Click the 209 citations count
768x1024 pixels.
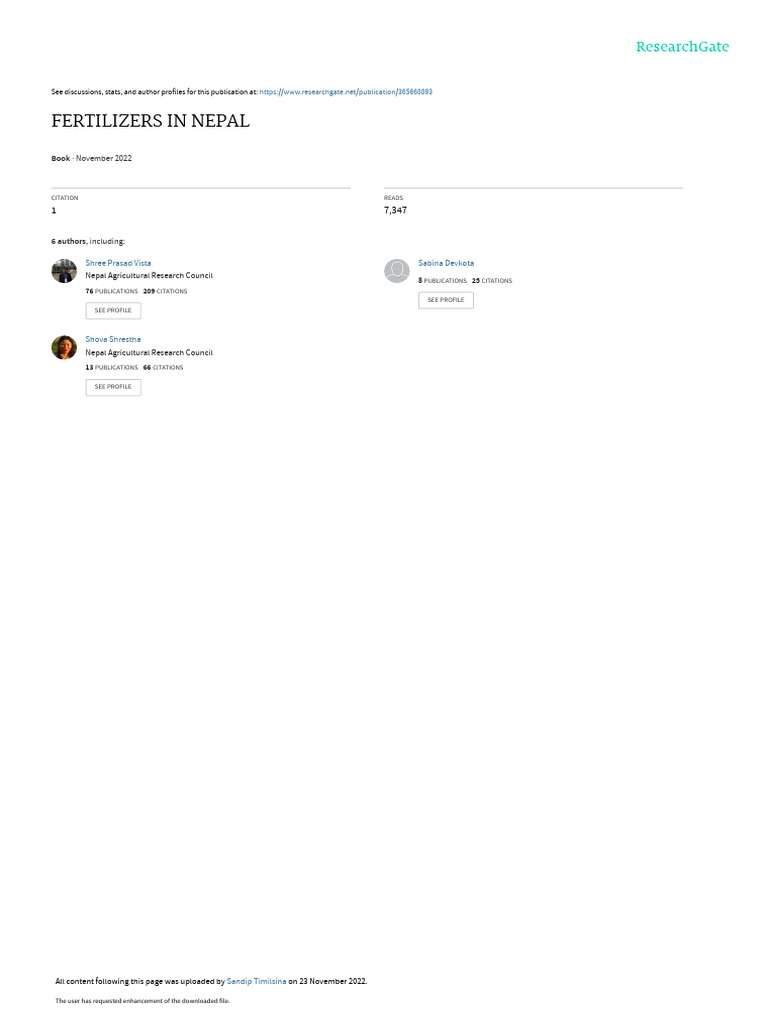coord(165,291)
